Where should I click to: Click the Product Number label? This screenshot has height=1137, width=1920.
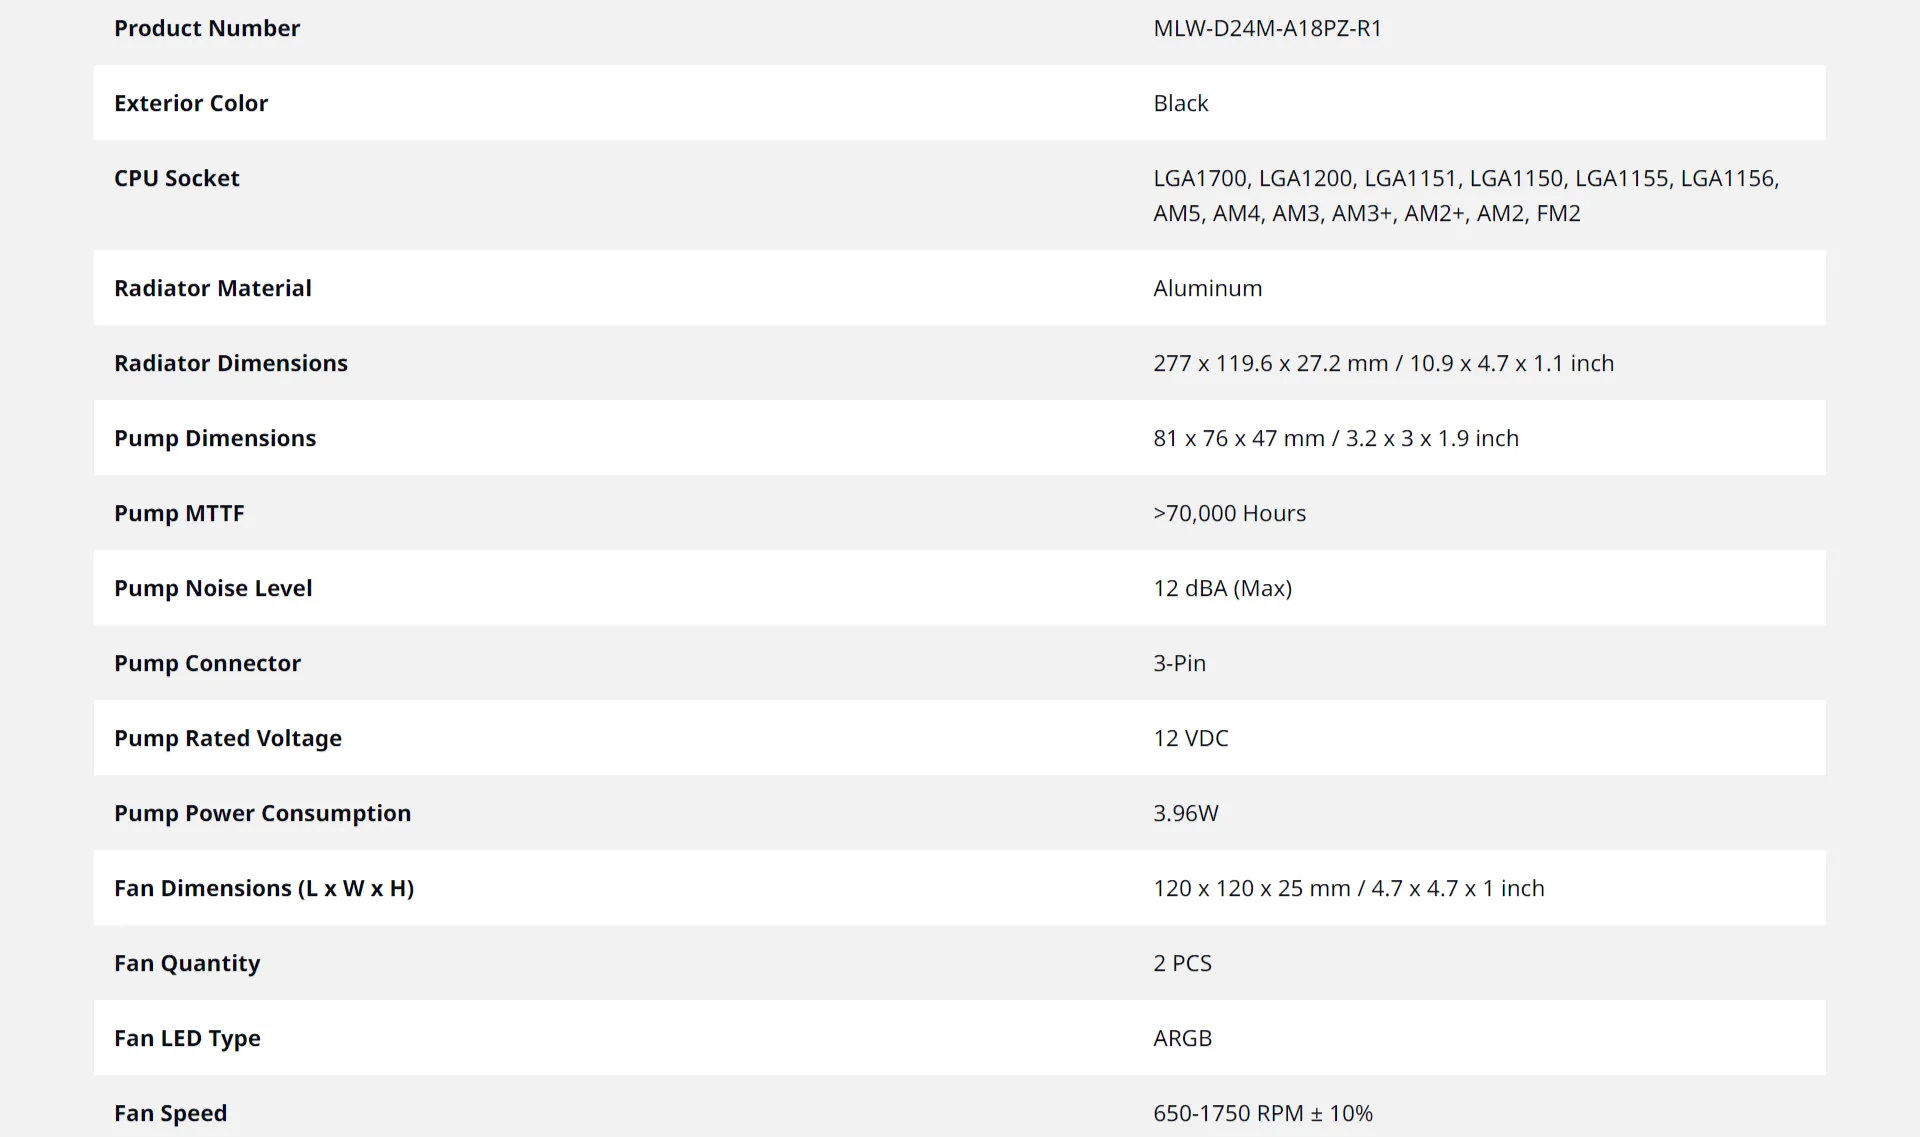coord(207,28)
